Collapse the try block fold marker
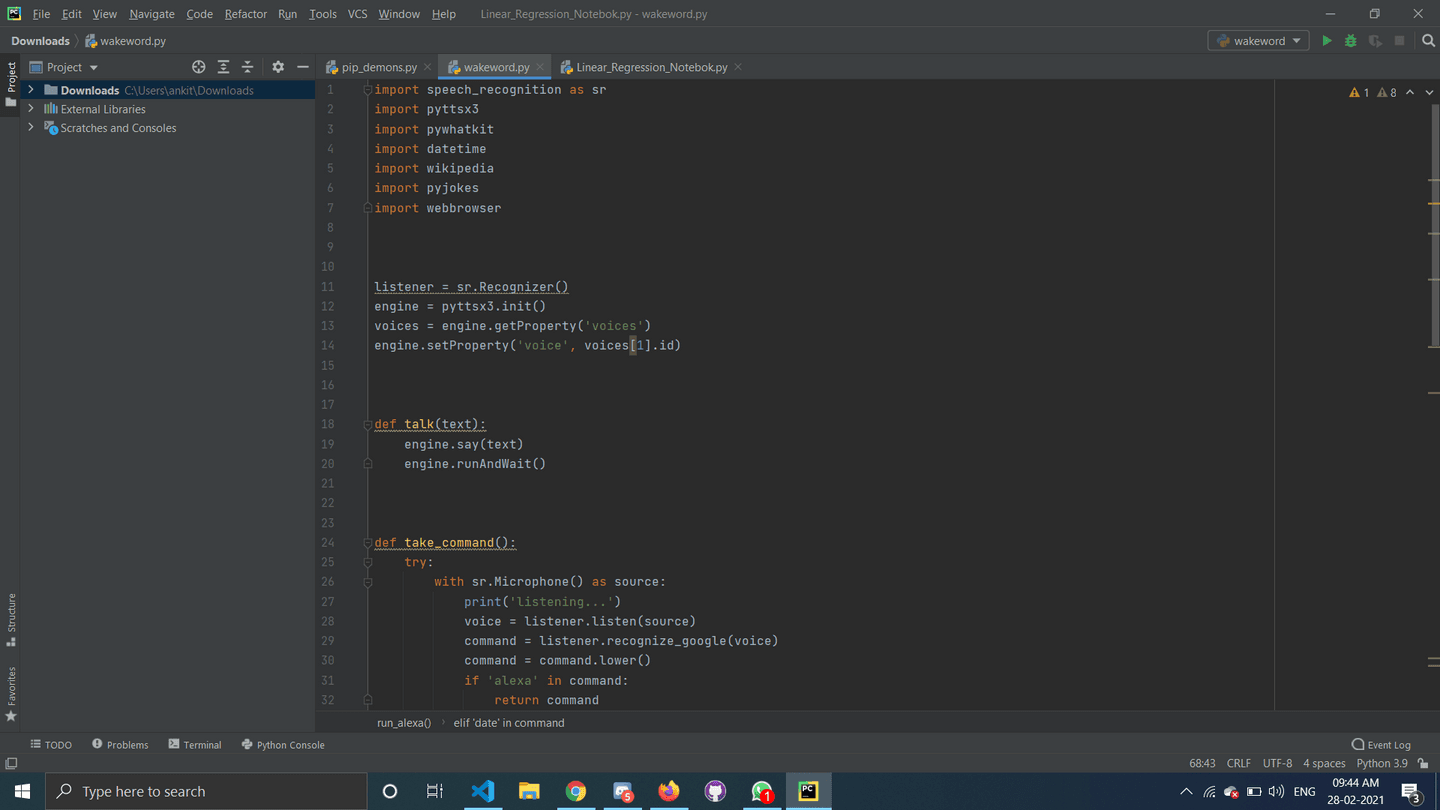The image size is (1440, 810). coord(367,562)
